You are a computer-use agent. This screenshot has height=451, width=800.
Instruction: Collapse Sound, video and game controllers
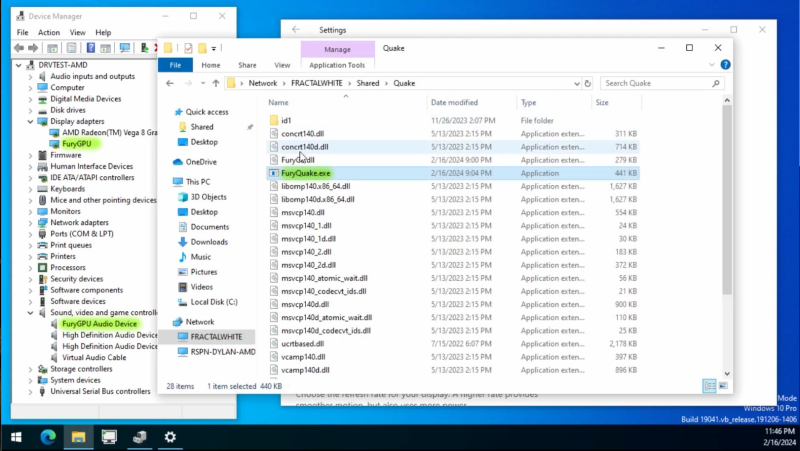click(30, 312)
